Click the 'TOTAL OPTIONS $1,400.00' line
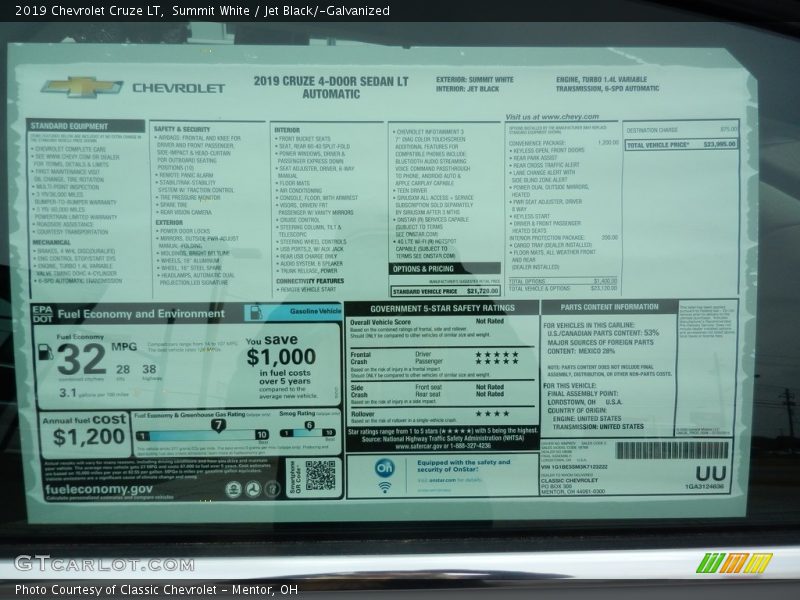The image size is (800, 600). pos(563,281)
